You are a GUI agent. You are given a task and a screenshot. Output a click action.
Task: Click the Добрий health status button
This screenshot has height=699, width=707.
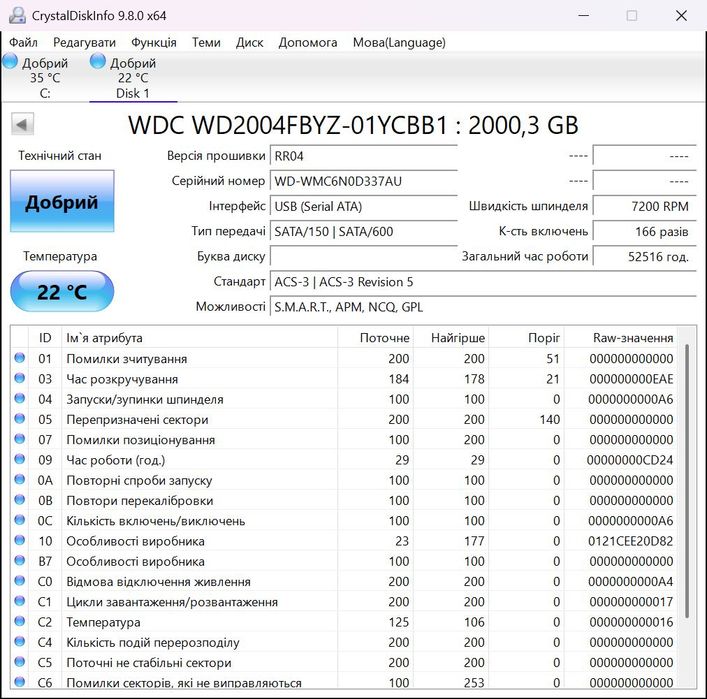tap(62, 201)
